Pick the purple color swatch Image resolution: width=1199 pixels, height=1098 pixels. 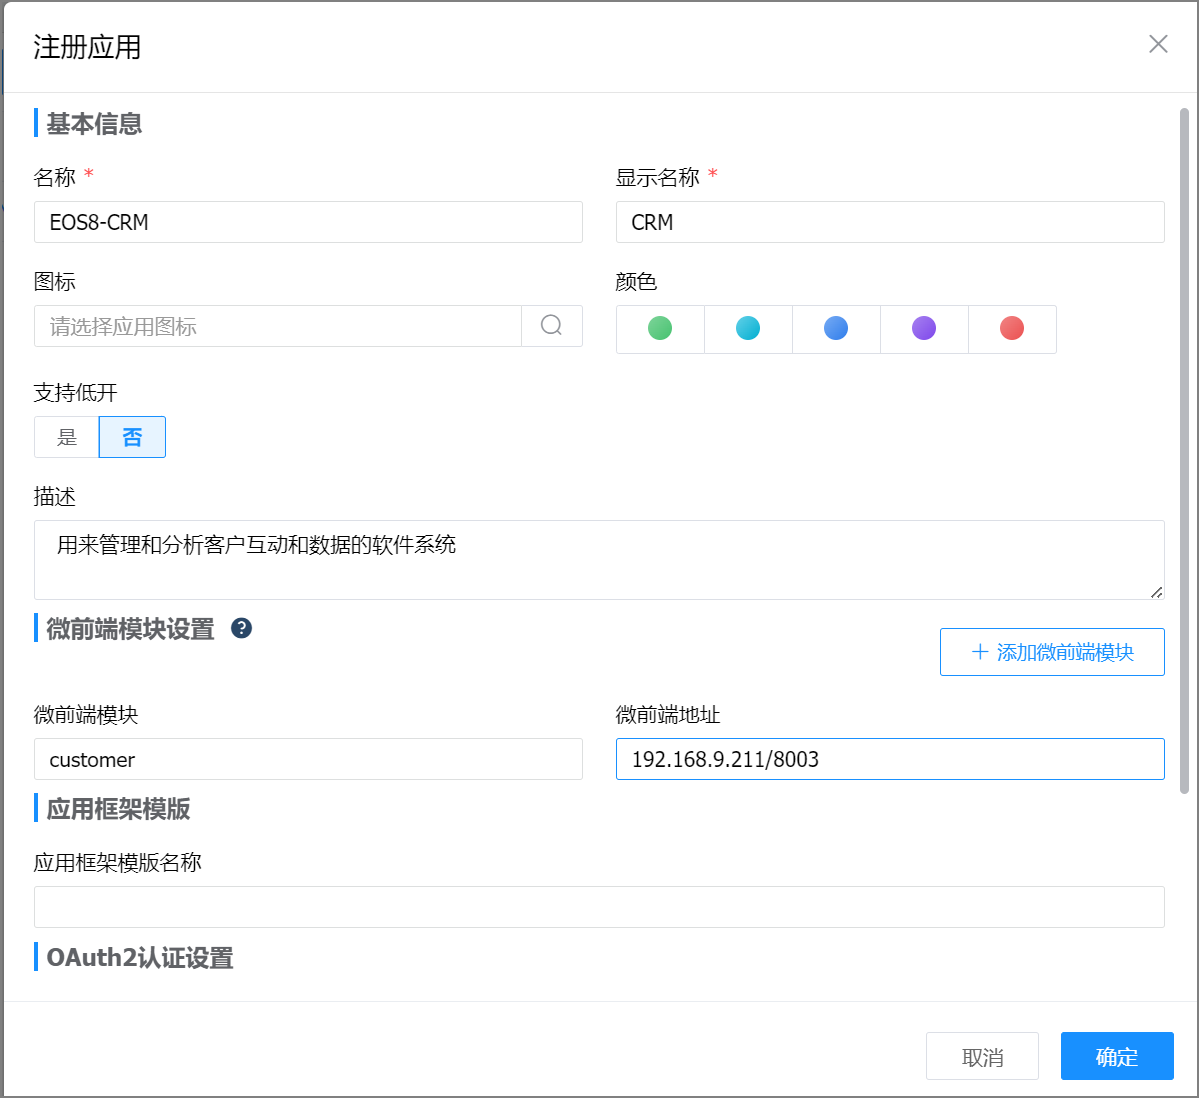point(924,329)
